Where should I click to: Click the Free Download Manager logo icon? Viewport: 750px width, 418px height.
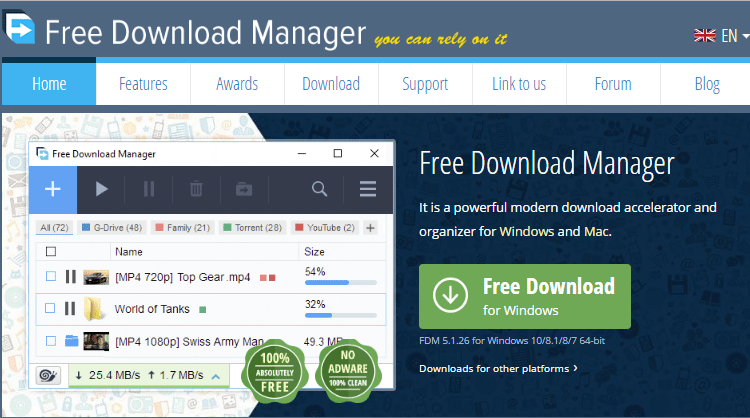[20, 27]
